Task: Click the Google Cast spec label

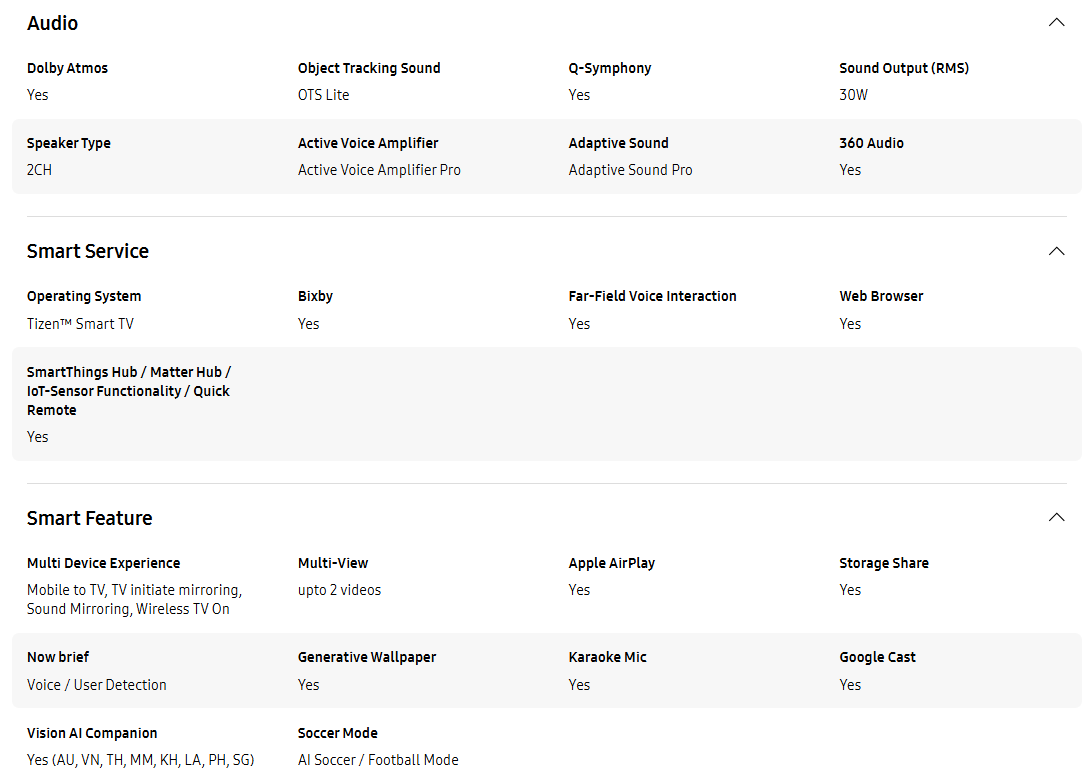Action: point(877,657)
